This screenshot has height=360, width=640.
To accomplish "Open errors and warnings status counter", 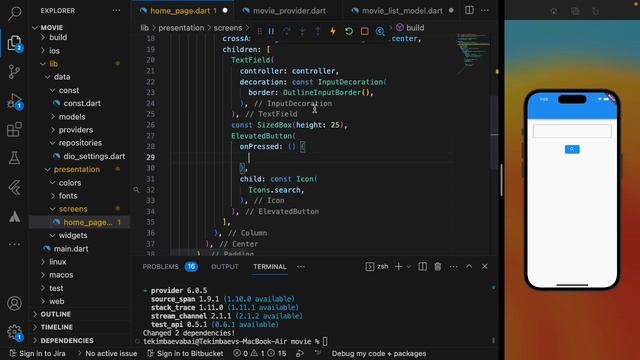I will pos(260,353).
